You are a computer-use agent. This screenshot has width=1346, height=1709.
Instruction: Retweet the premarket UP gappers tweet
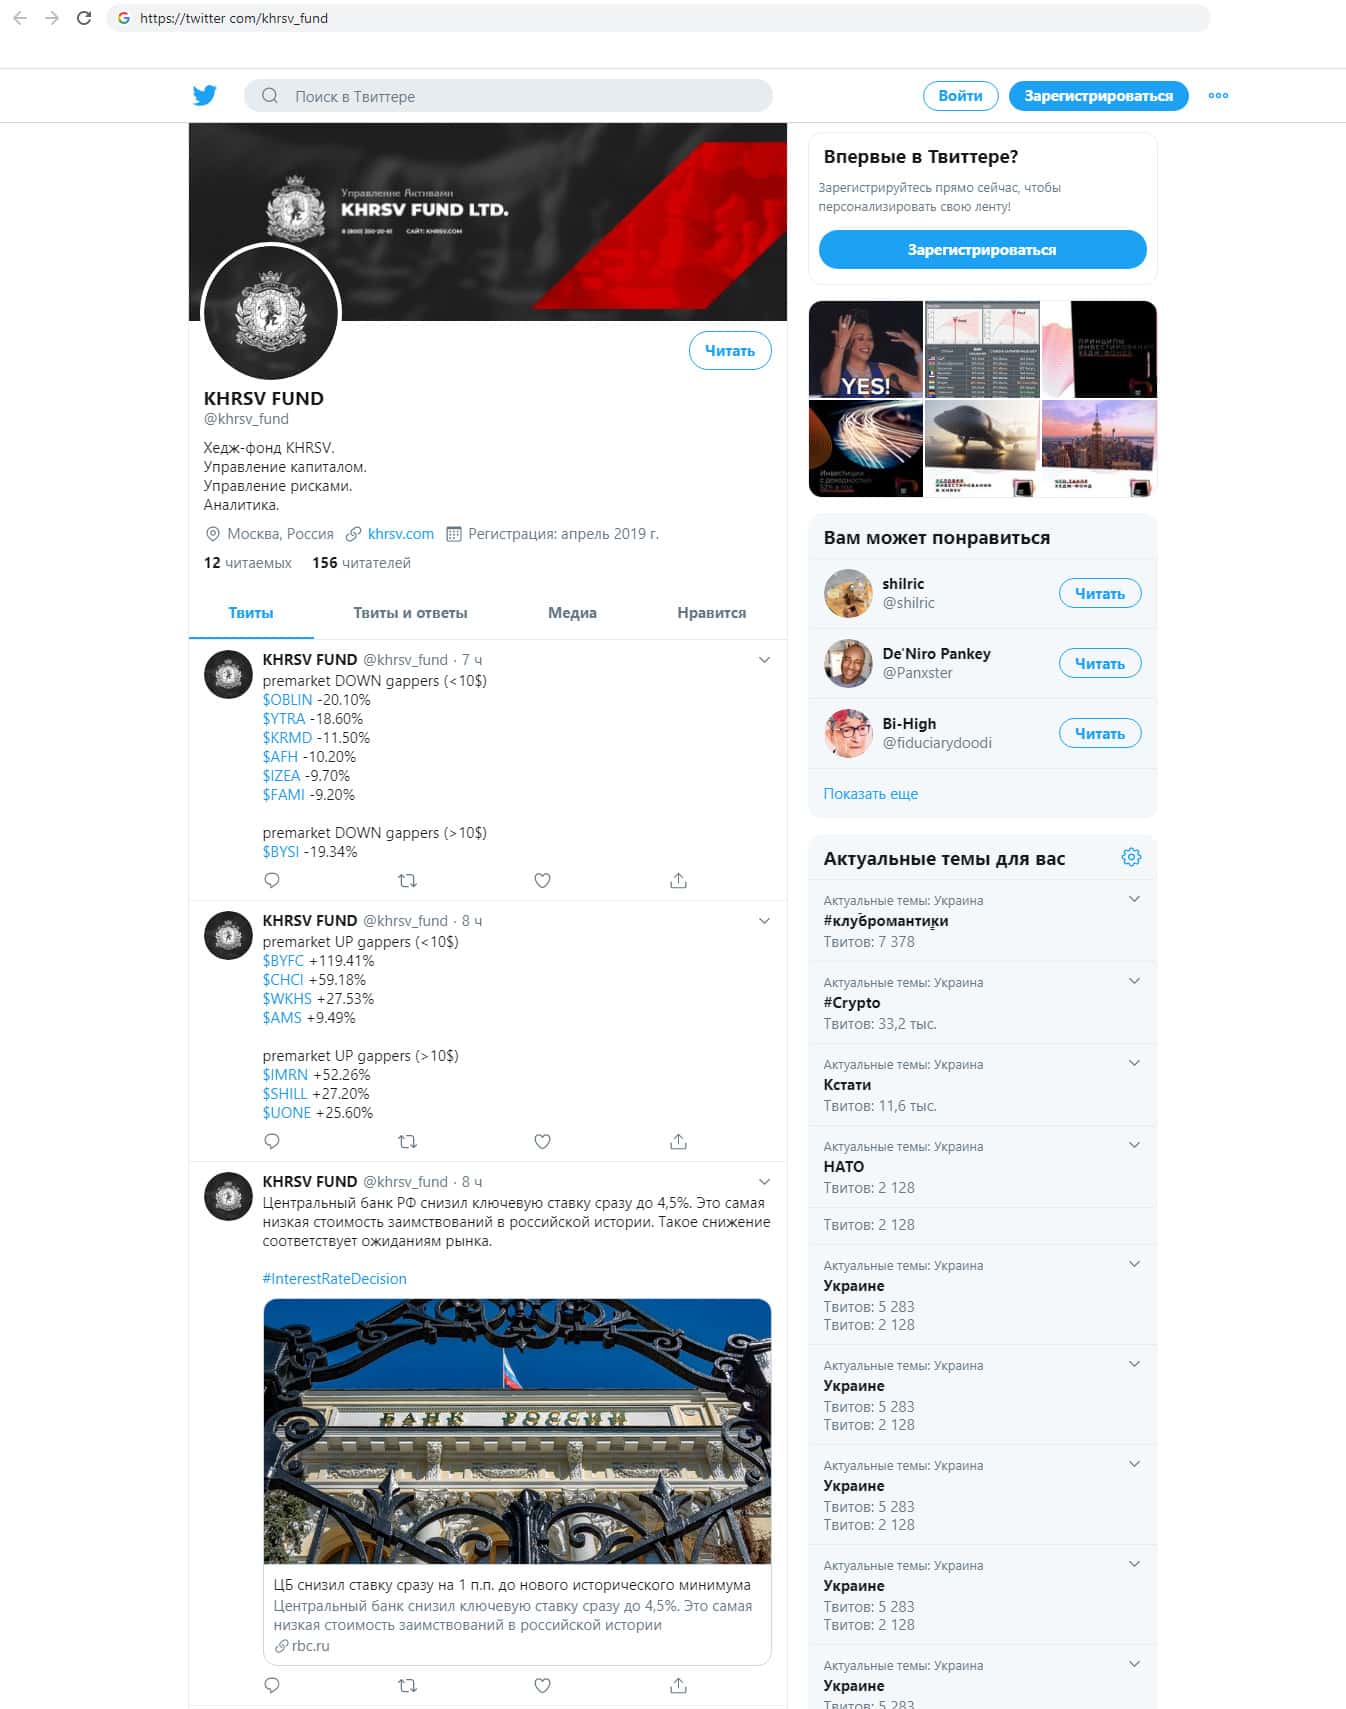tap(407, 1142)
